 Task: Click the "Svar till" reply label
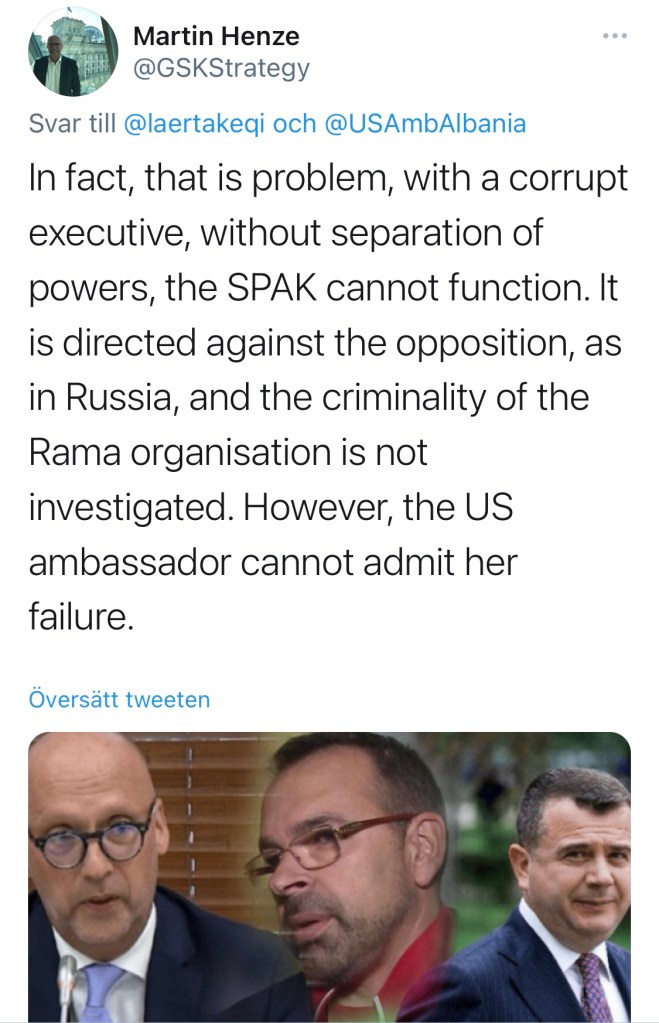[x=72, y=124]
